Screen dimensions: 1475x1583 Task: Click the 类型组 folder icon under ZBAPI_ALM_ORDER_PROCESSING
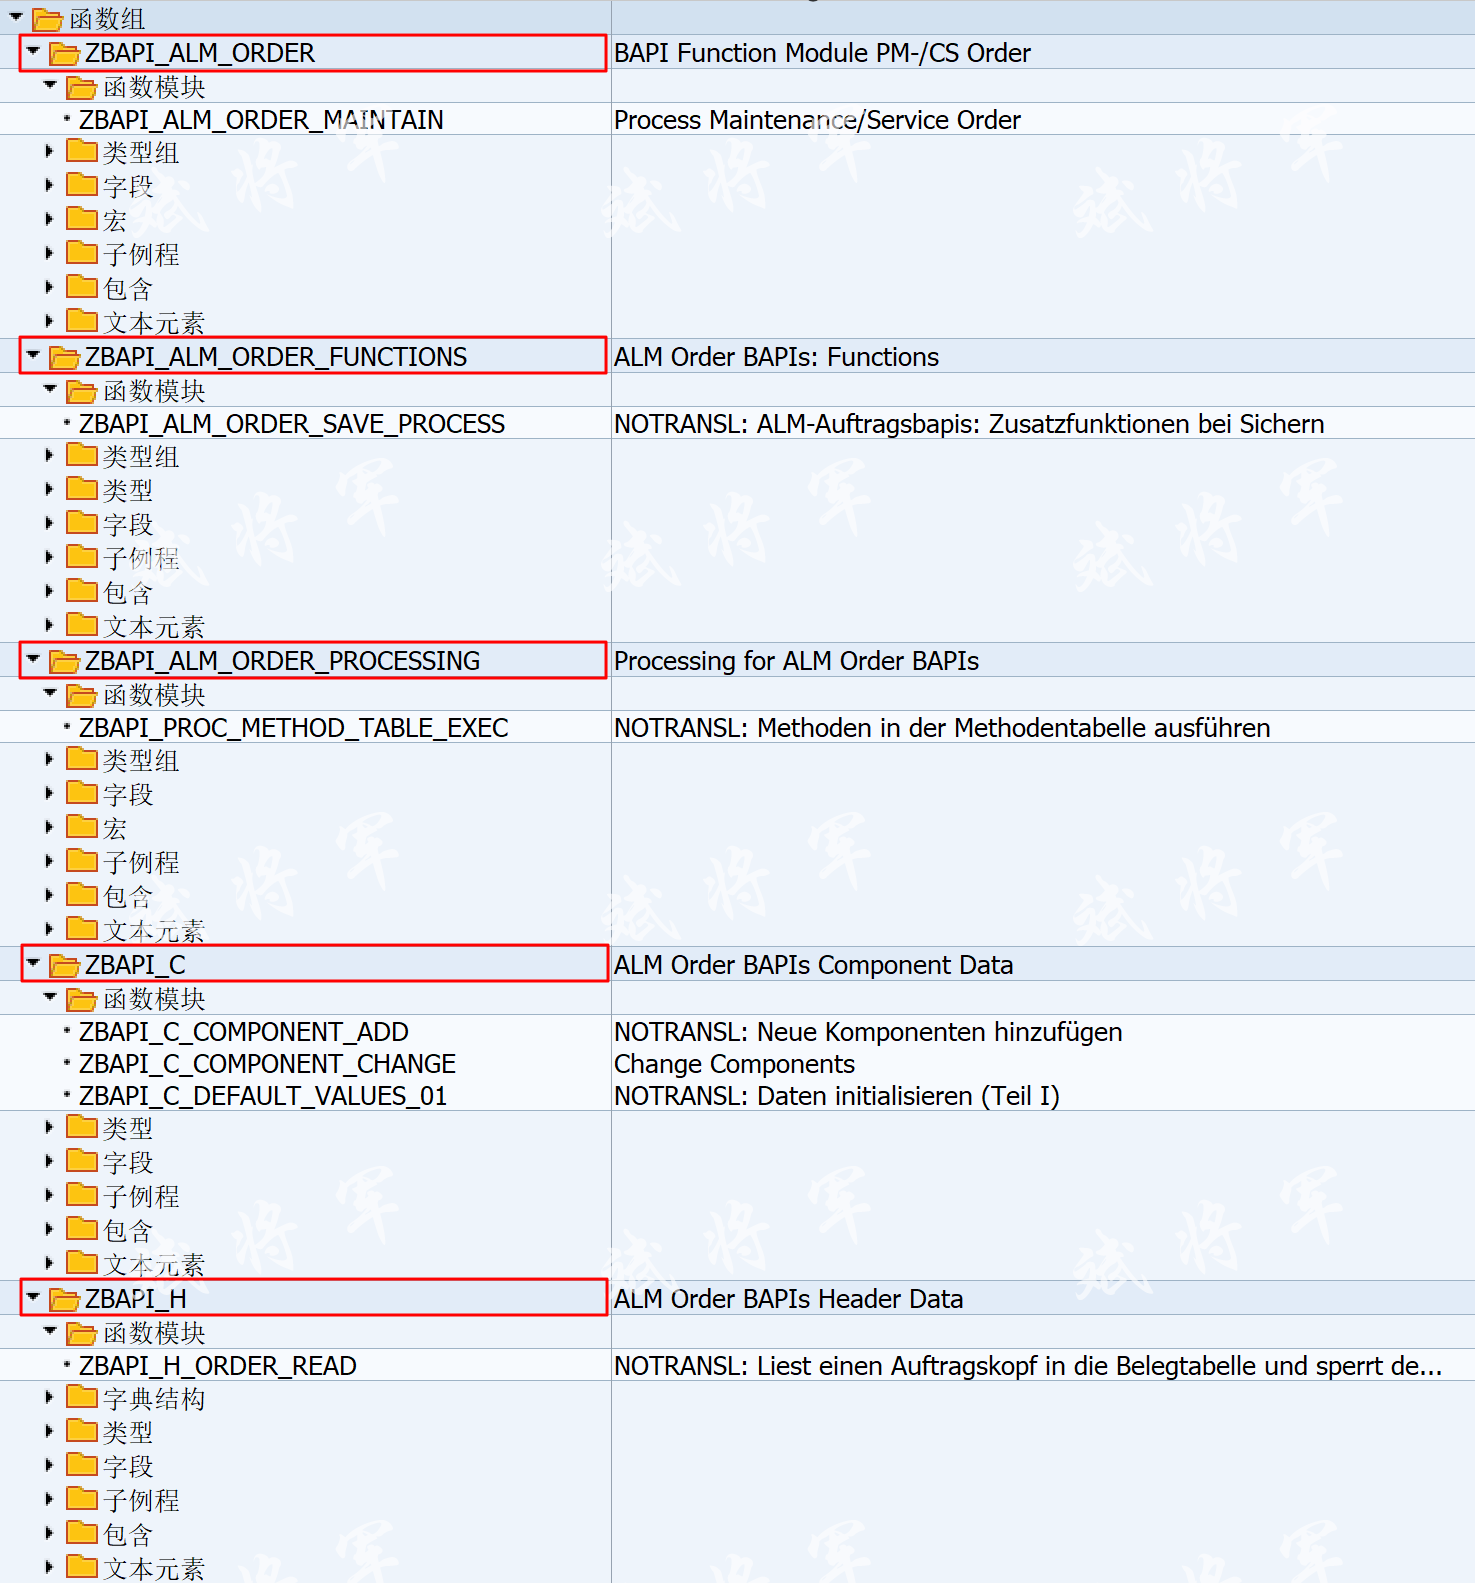coord(81,759)
